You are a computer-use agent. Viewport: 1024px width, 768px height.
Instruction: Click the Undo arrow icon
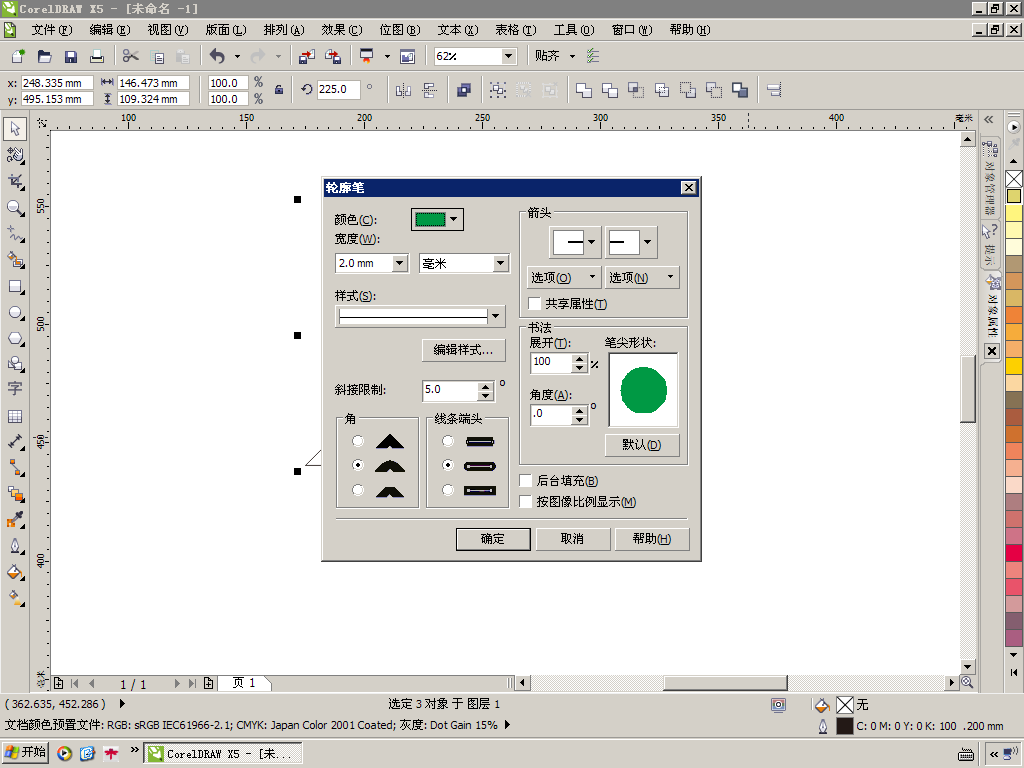point(217,57)
